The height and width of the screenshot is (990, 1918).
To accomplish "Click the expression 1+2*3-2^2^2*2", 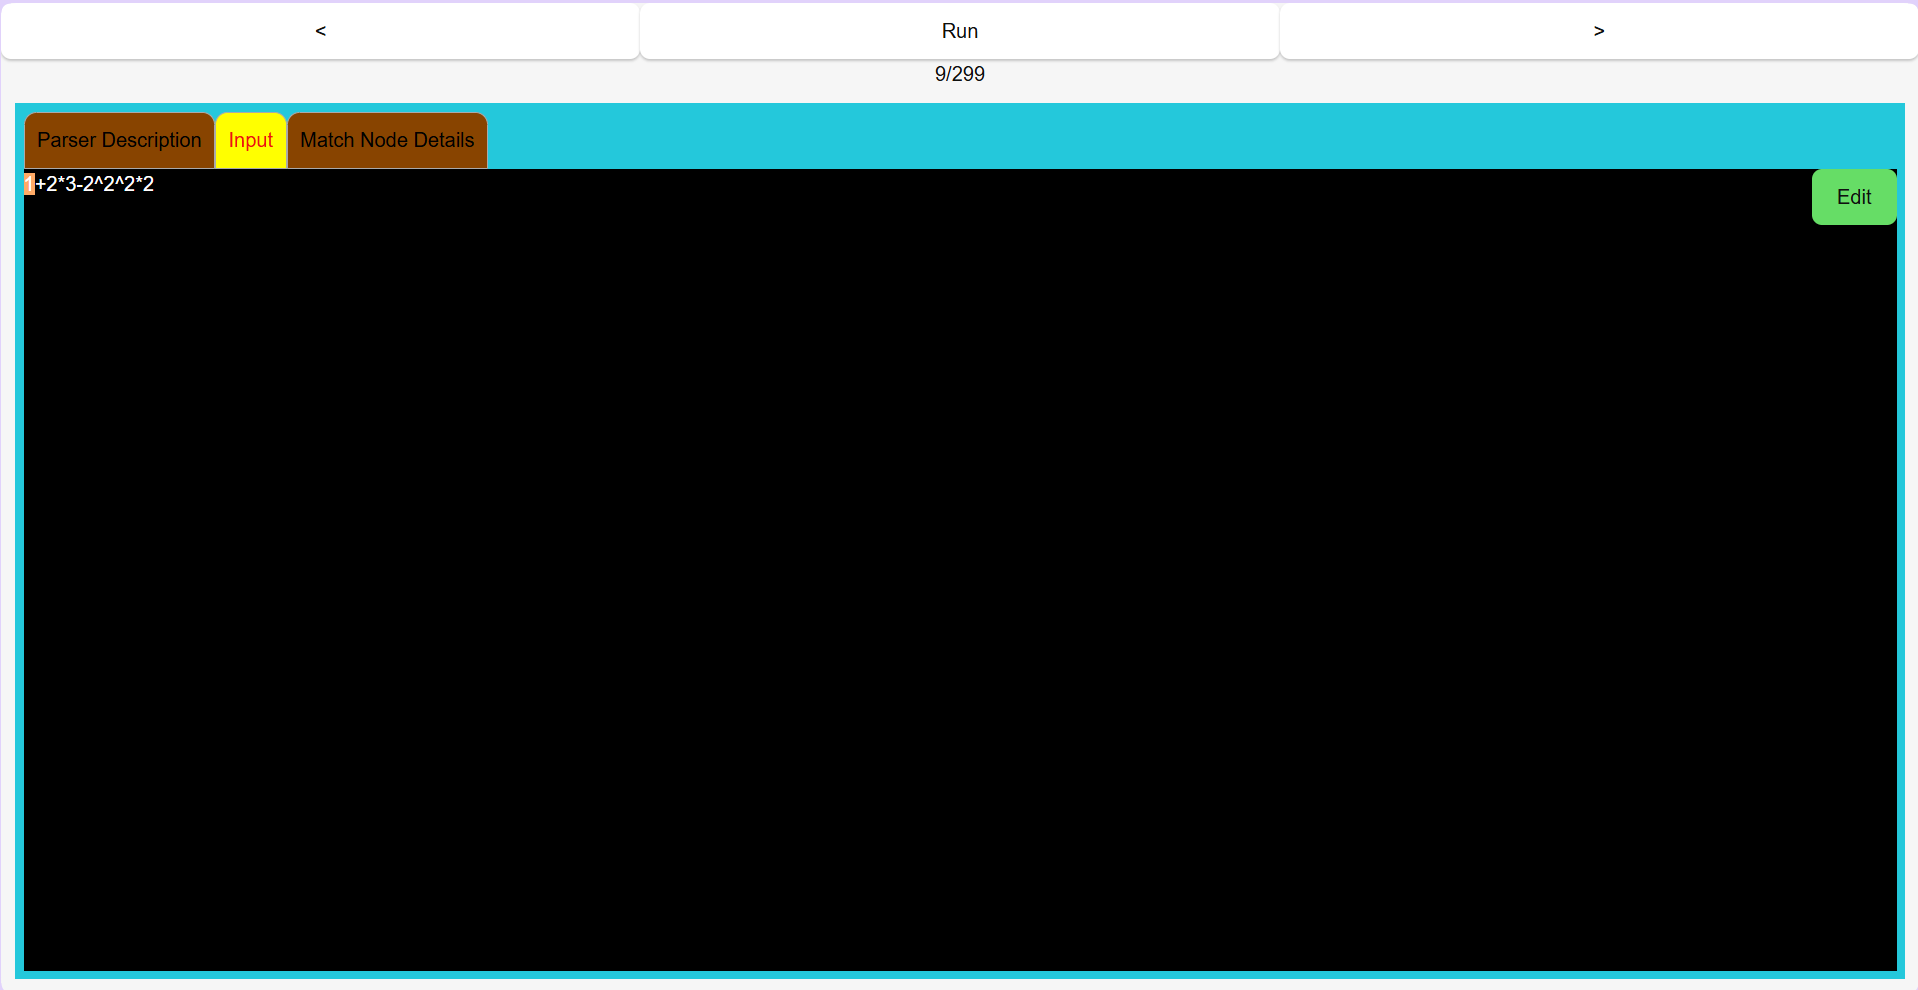I will [90, 183].
